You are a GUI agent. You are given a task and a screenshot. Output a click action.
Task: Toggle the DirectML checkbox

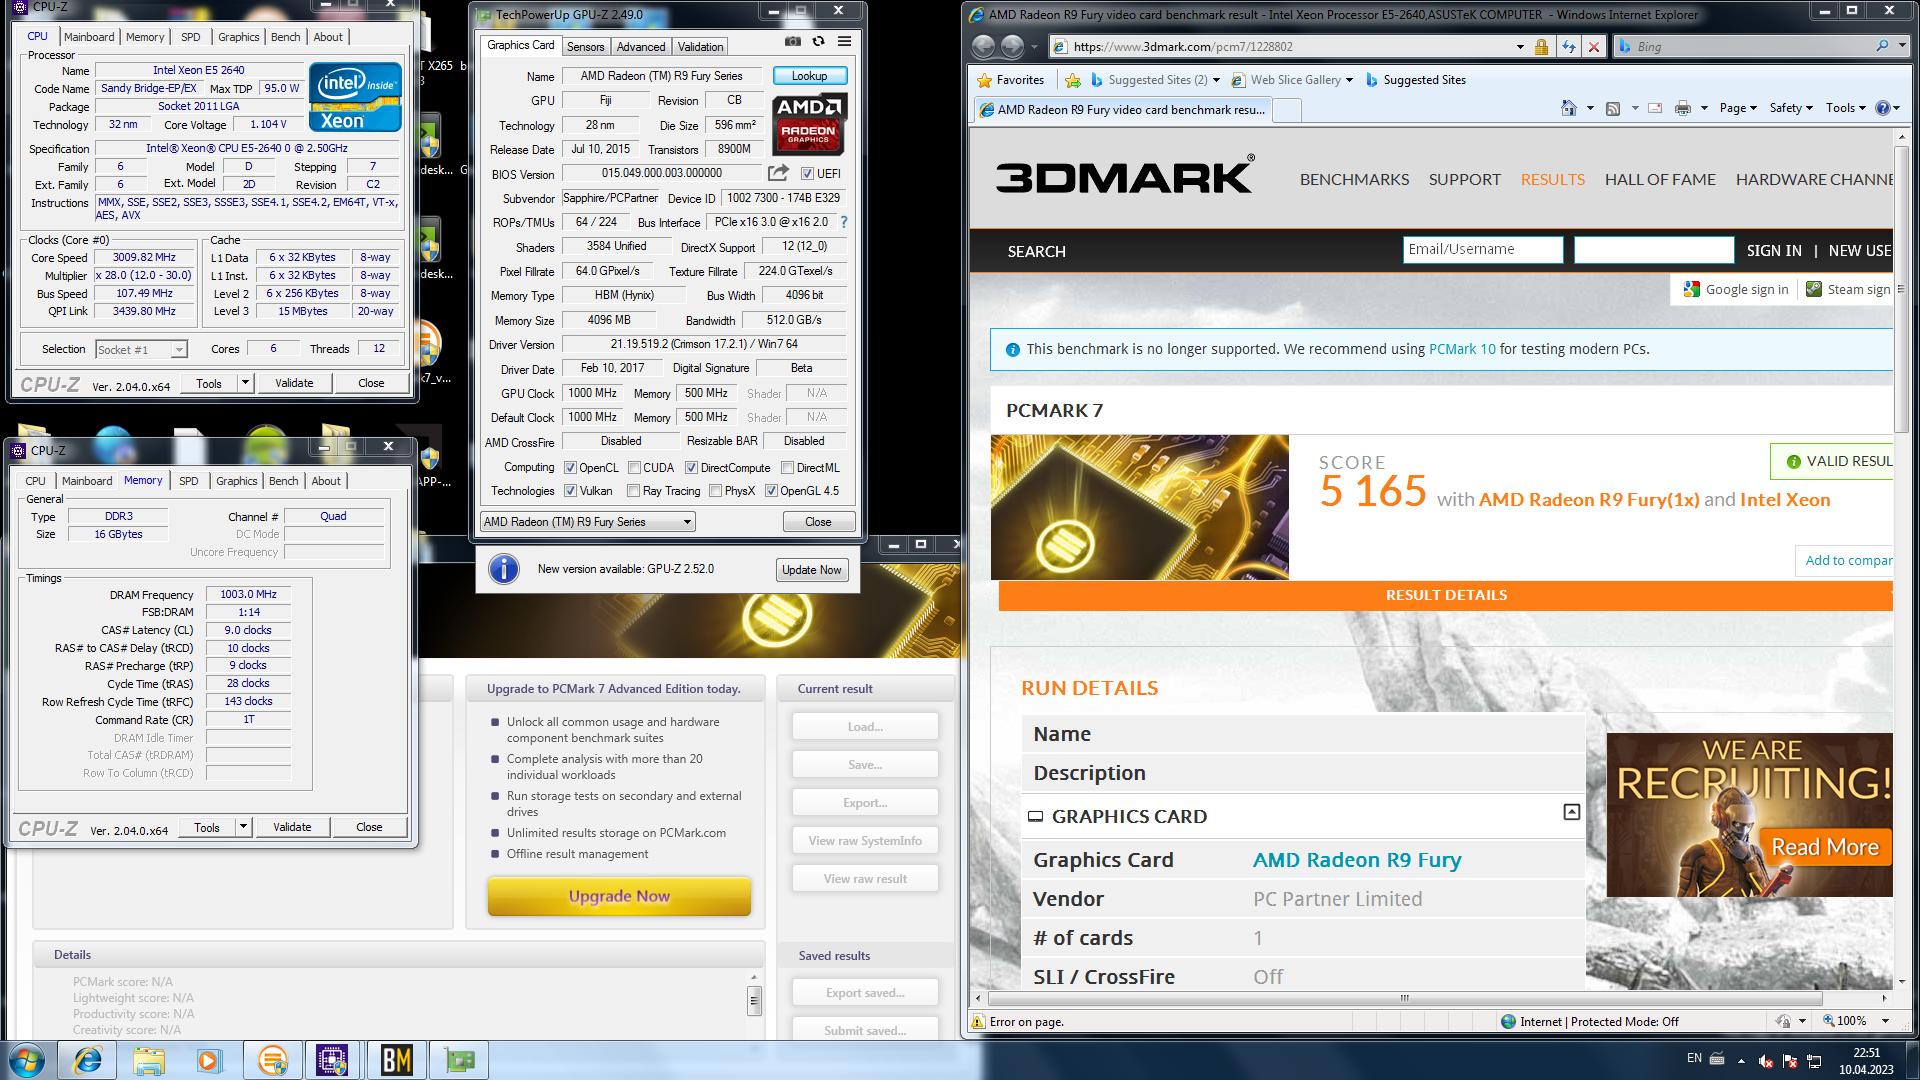(787, 468)
